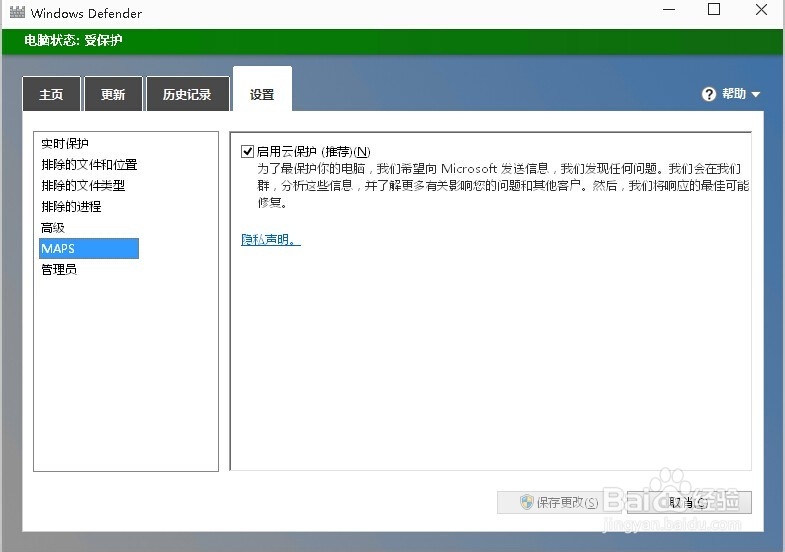785x552 pixels.
Task: Open the 隐私声明 link
Action: (x=271, y=240)
